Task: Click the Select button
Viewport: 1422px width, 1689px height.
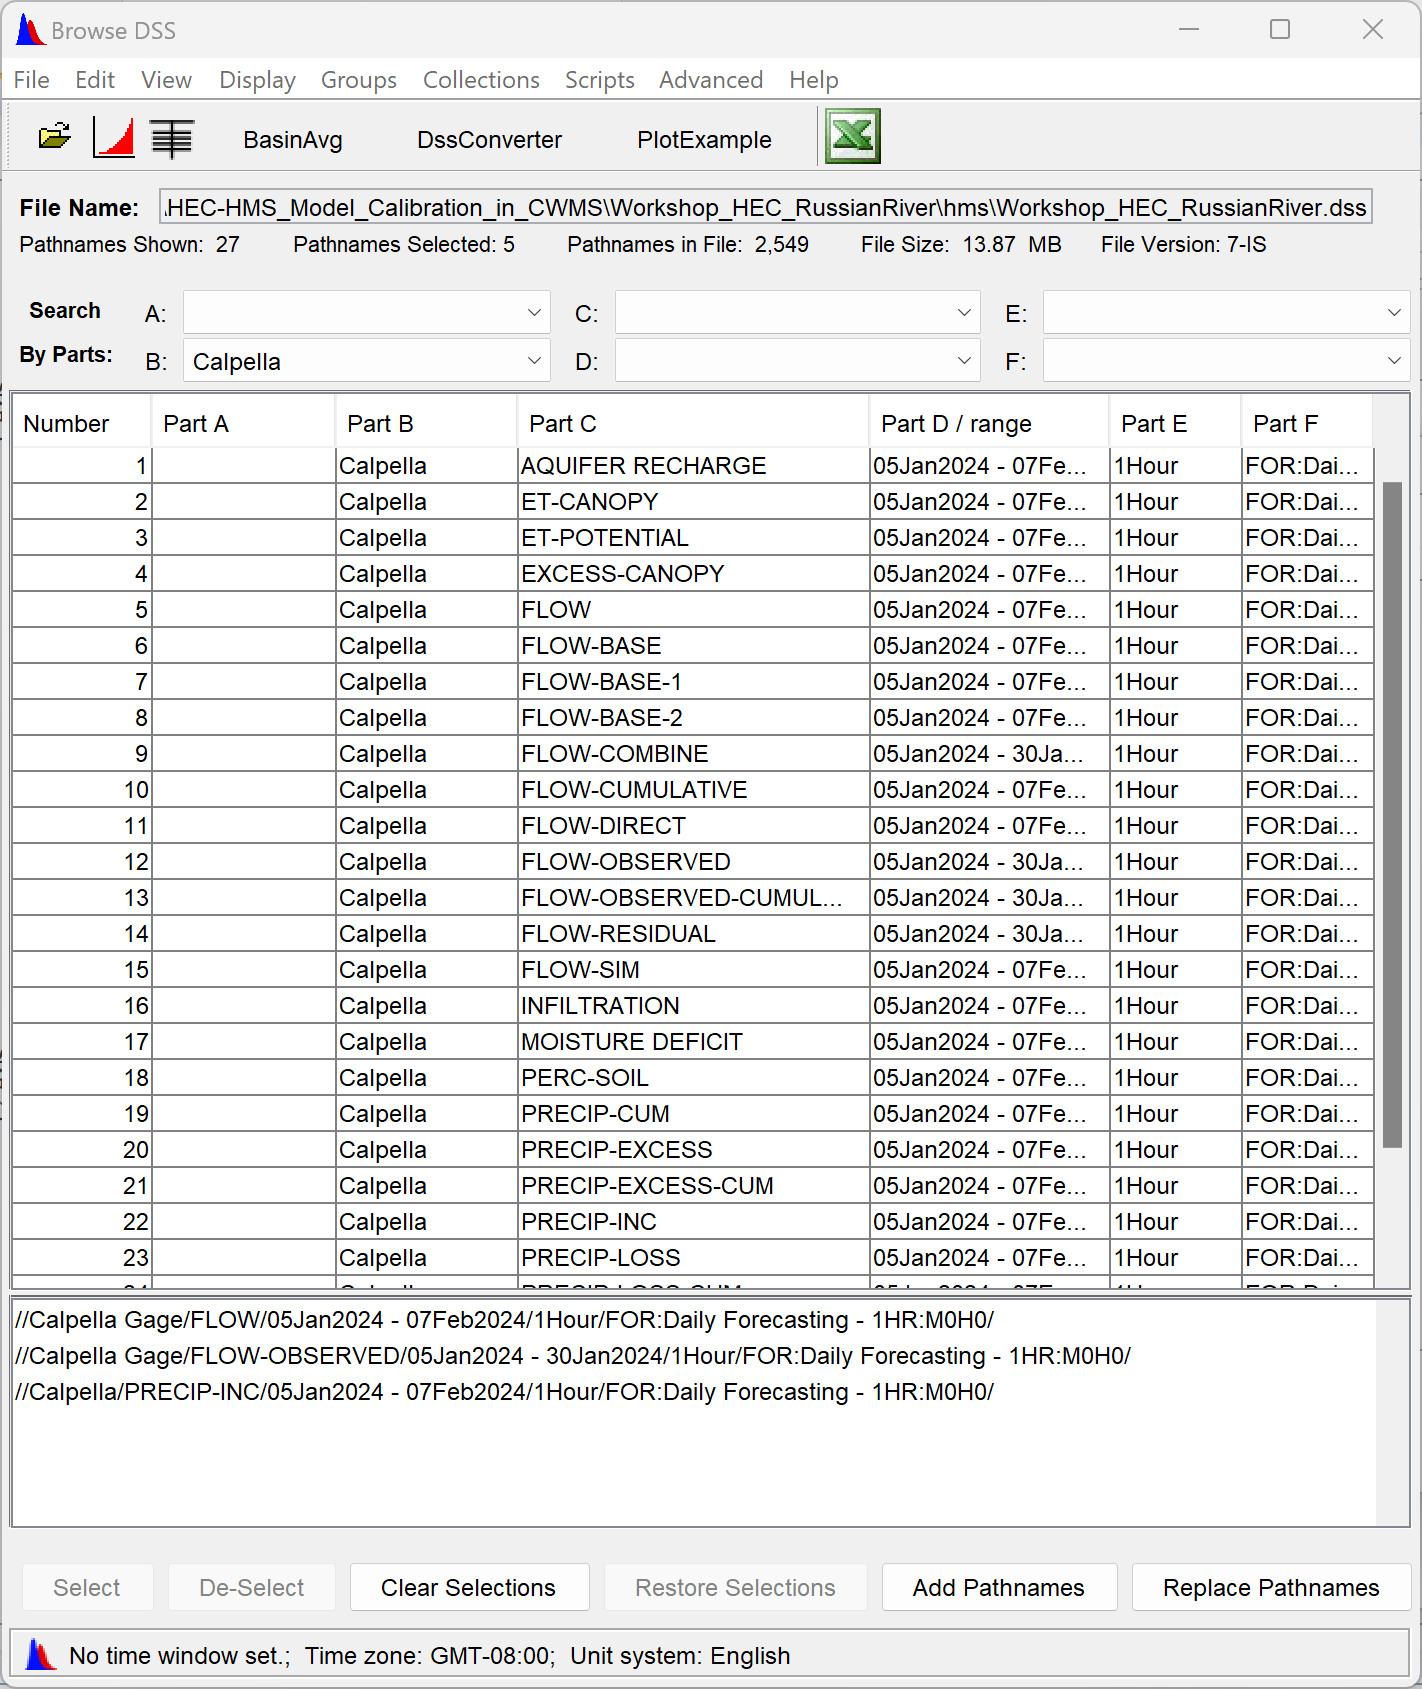Action: (87, 1587)
